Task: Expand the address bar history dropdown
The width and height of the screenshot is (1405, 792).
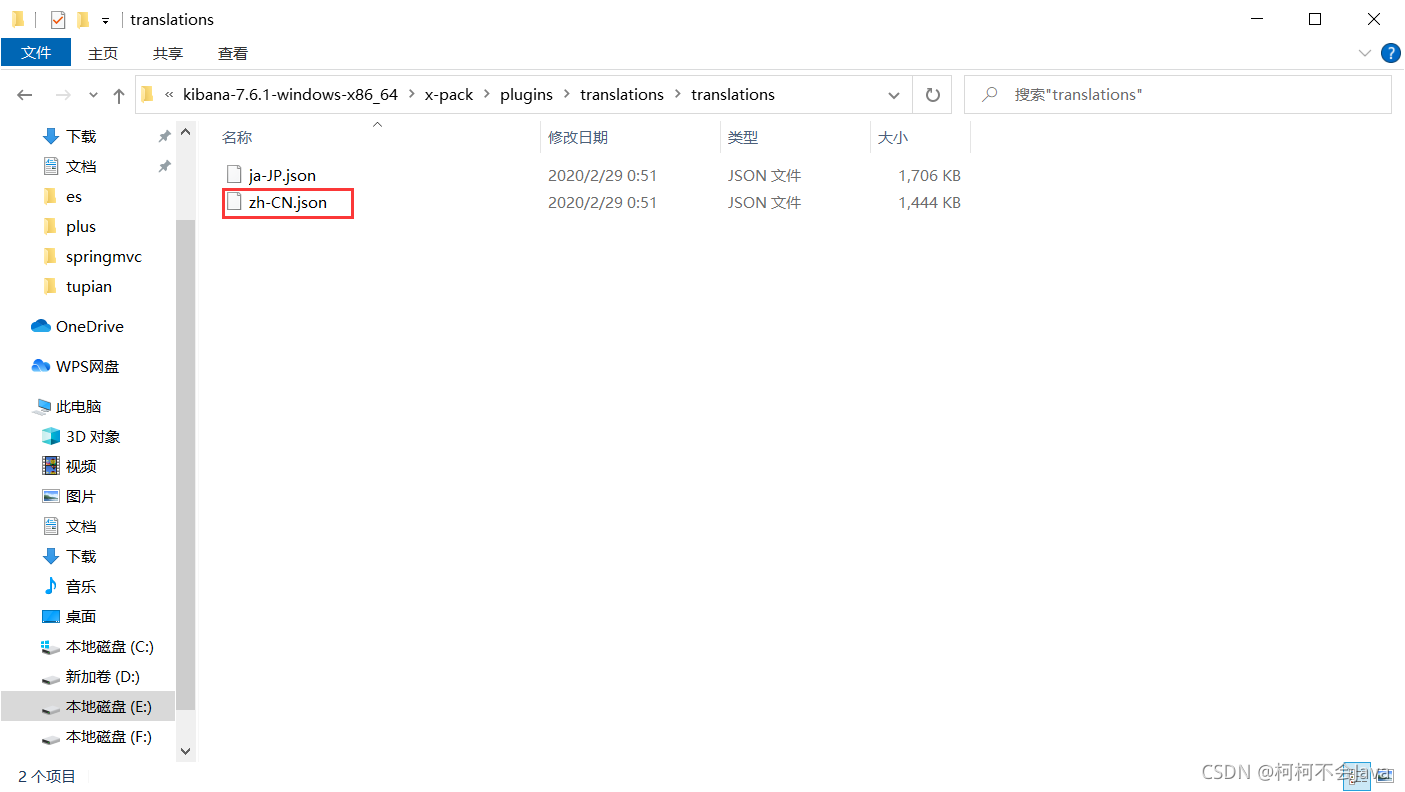Action: 893,95
